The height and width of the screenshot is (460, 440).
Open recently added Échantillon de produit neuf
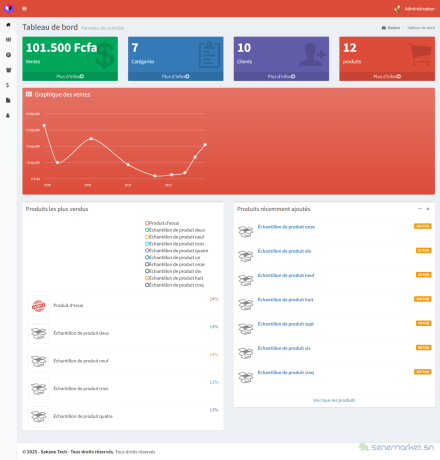pyautogui.click(x=286, y=275)
